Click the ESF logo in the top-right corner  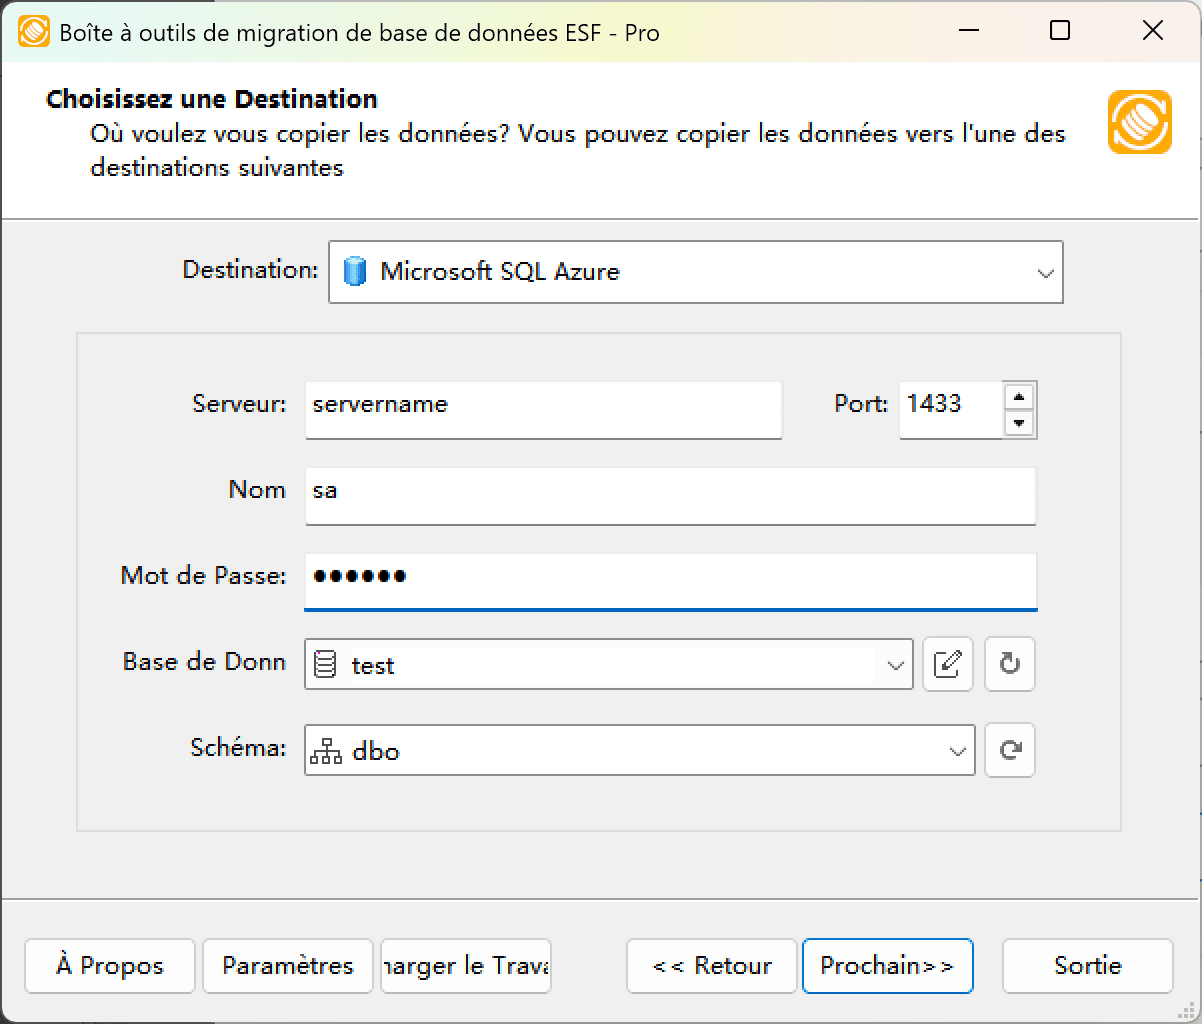[1139, 122]
